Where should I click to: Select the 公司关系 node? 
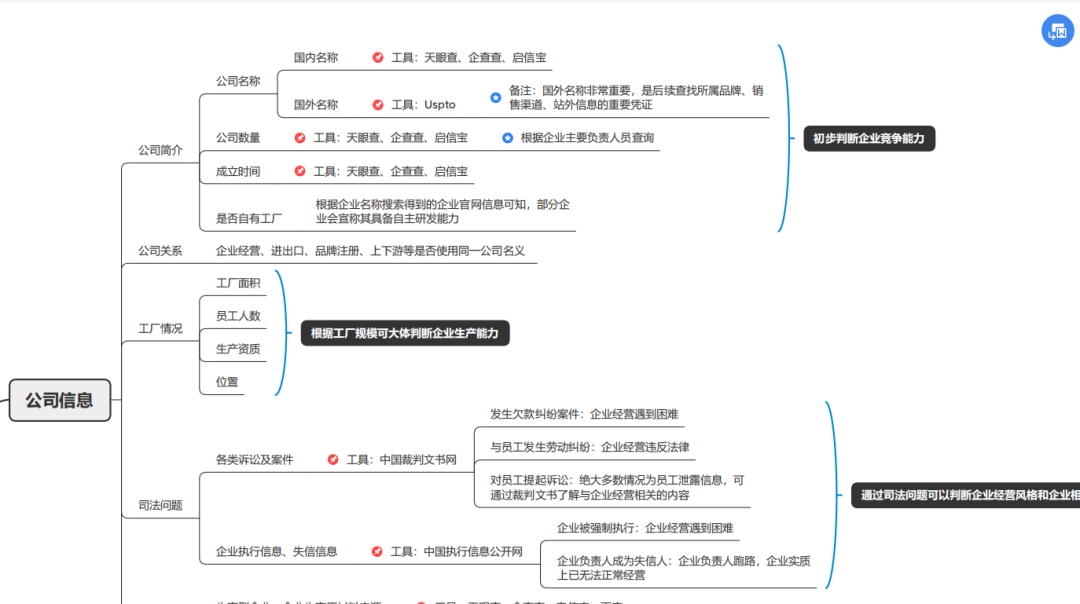point(162,251)
